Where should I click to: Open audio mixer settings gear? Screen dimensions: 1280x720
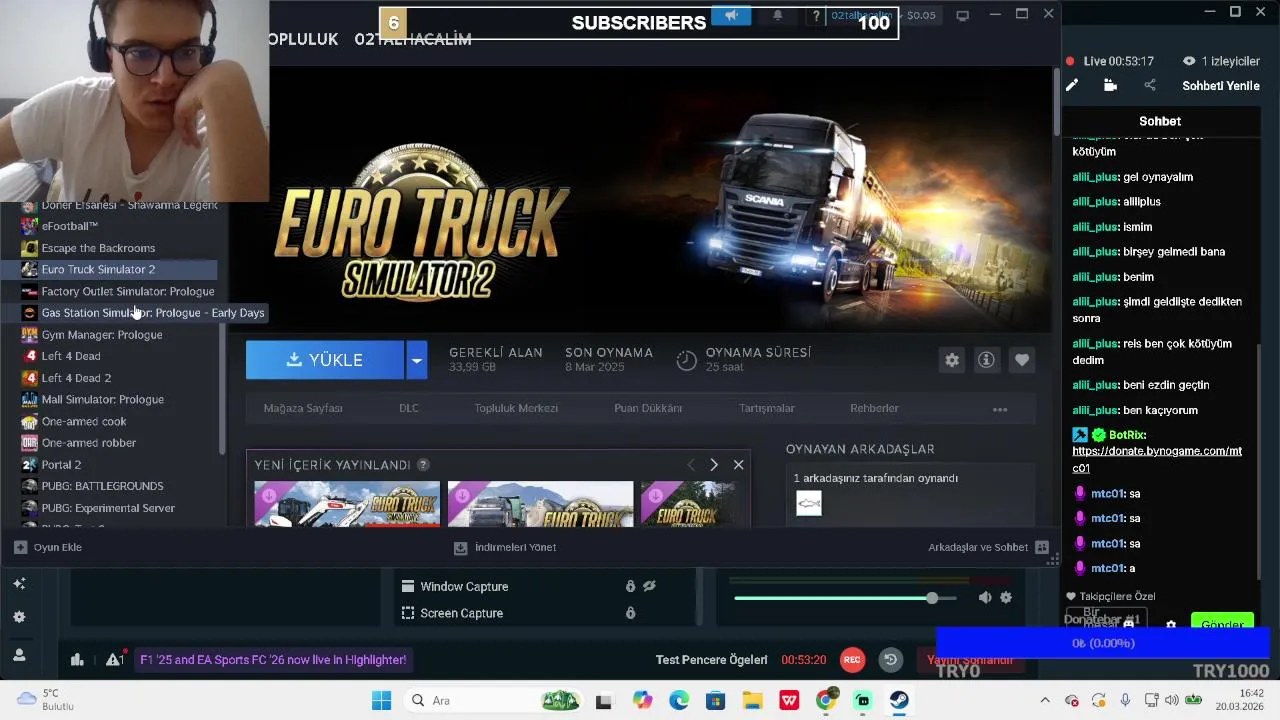(x=1006, y=597)
